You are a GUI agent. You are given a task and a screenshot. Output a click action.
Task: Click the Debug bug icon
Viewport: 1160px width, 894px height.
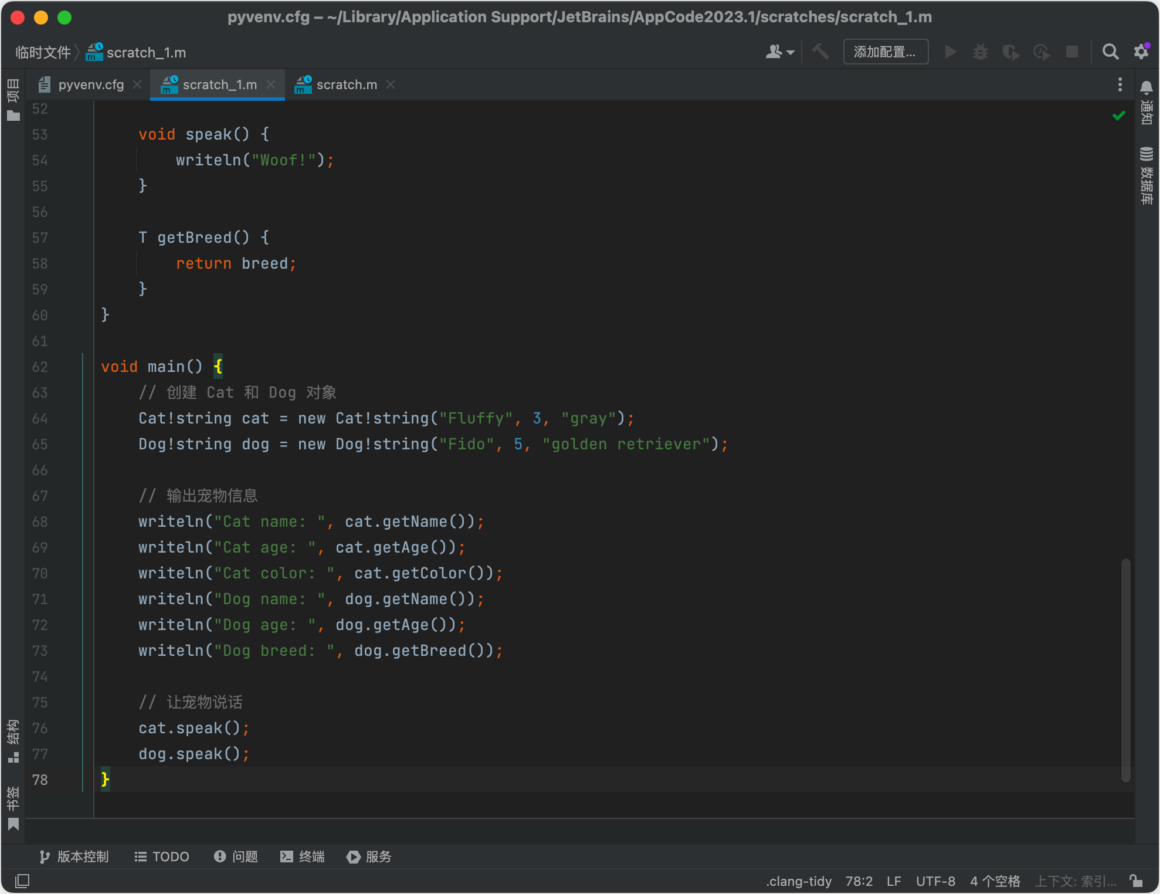[980, 52]
